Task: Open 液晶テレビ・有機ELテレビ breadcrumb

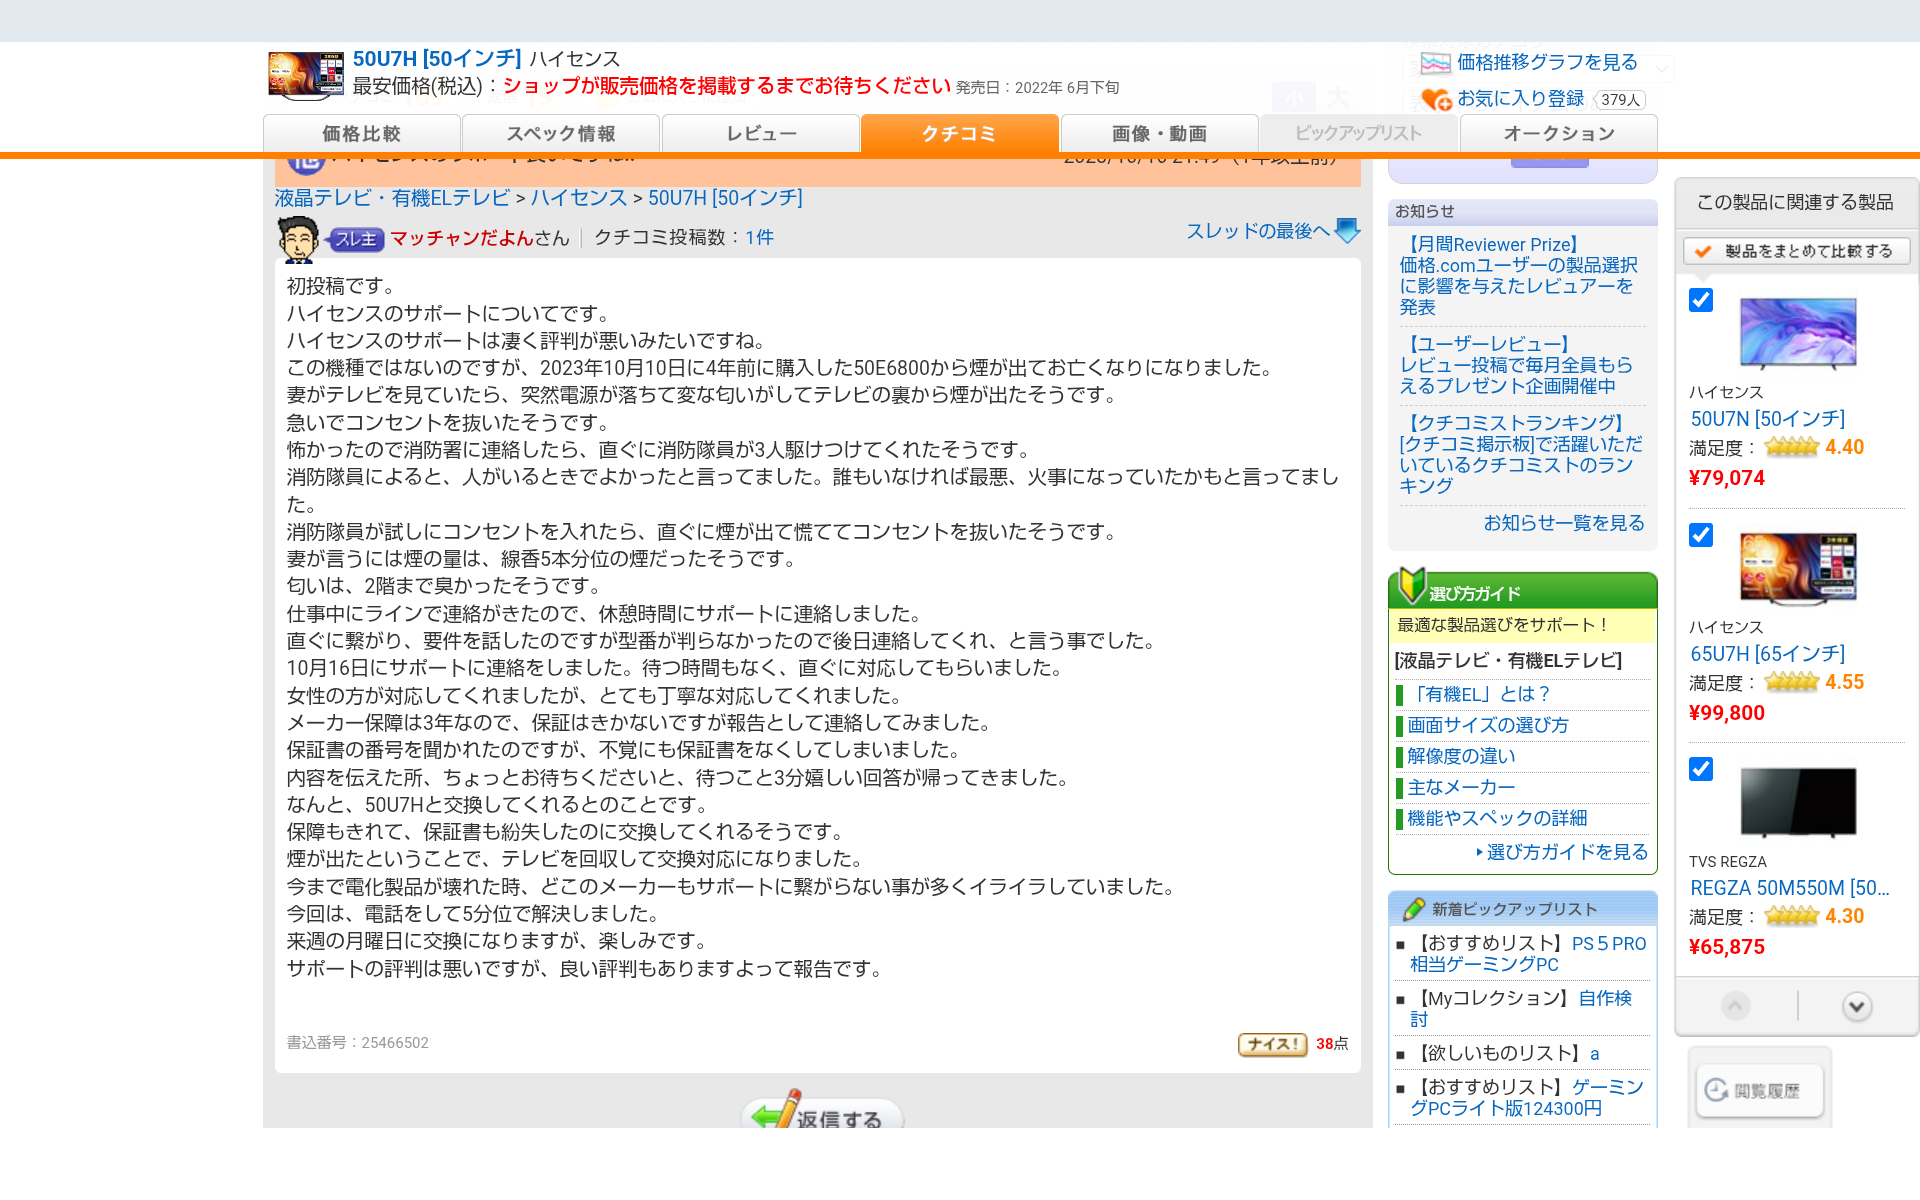Action: [392, 198]
